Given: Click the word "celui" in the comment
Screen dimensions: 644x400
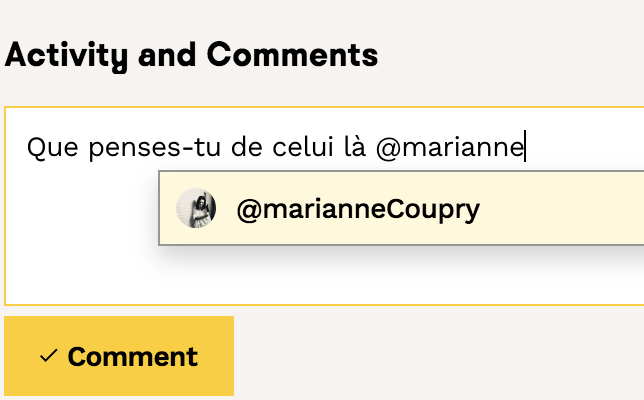Looking at the screenshot, I should point(300,148).
